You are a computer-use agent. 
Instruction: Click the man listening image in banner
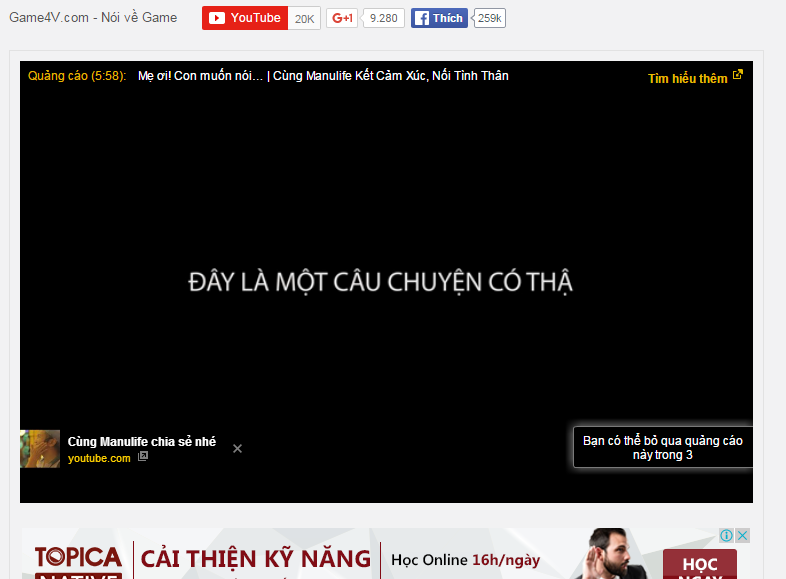[611, 554]
